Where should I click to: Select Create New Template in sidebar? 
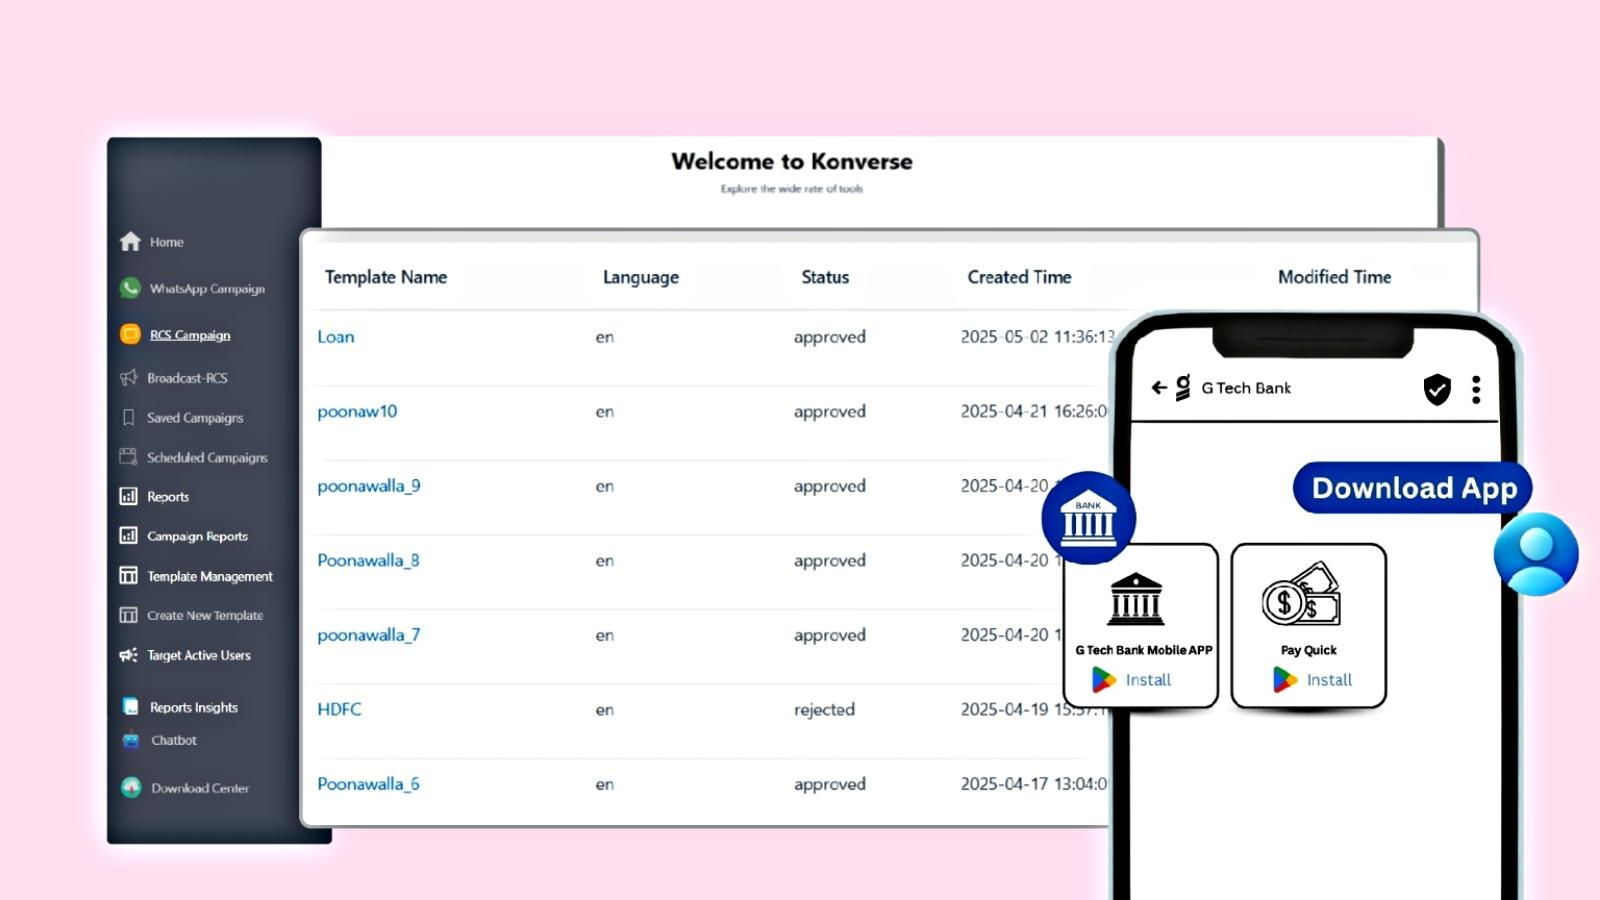pyautogui.click(x=205, y=615)
